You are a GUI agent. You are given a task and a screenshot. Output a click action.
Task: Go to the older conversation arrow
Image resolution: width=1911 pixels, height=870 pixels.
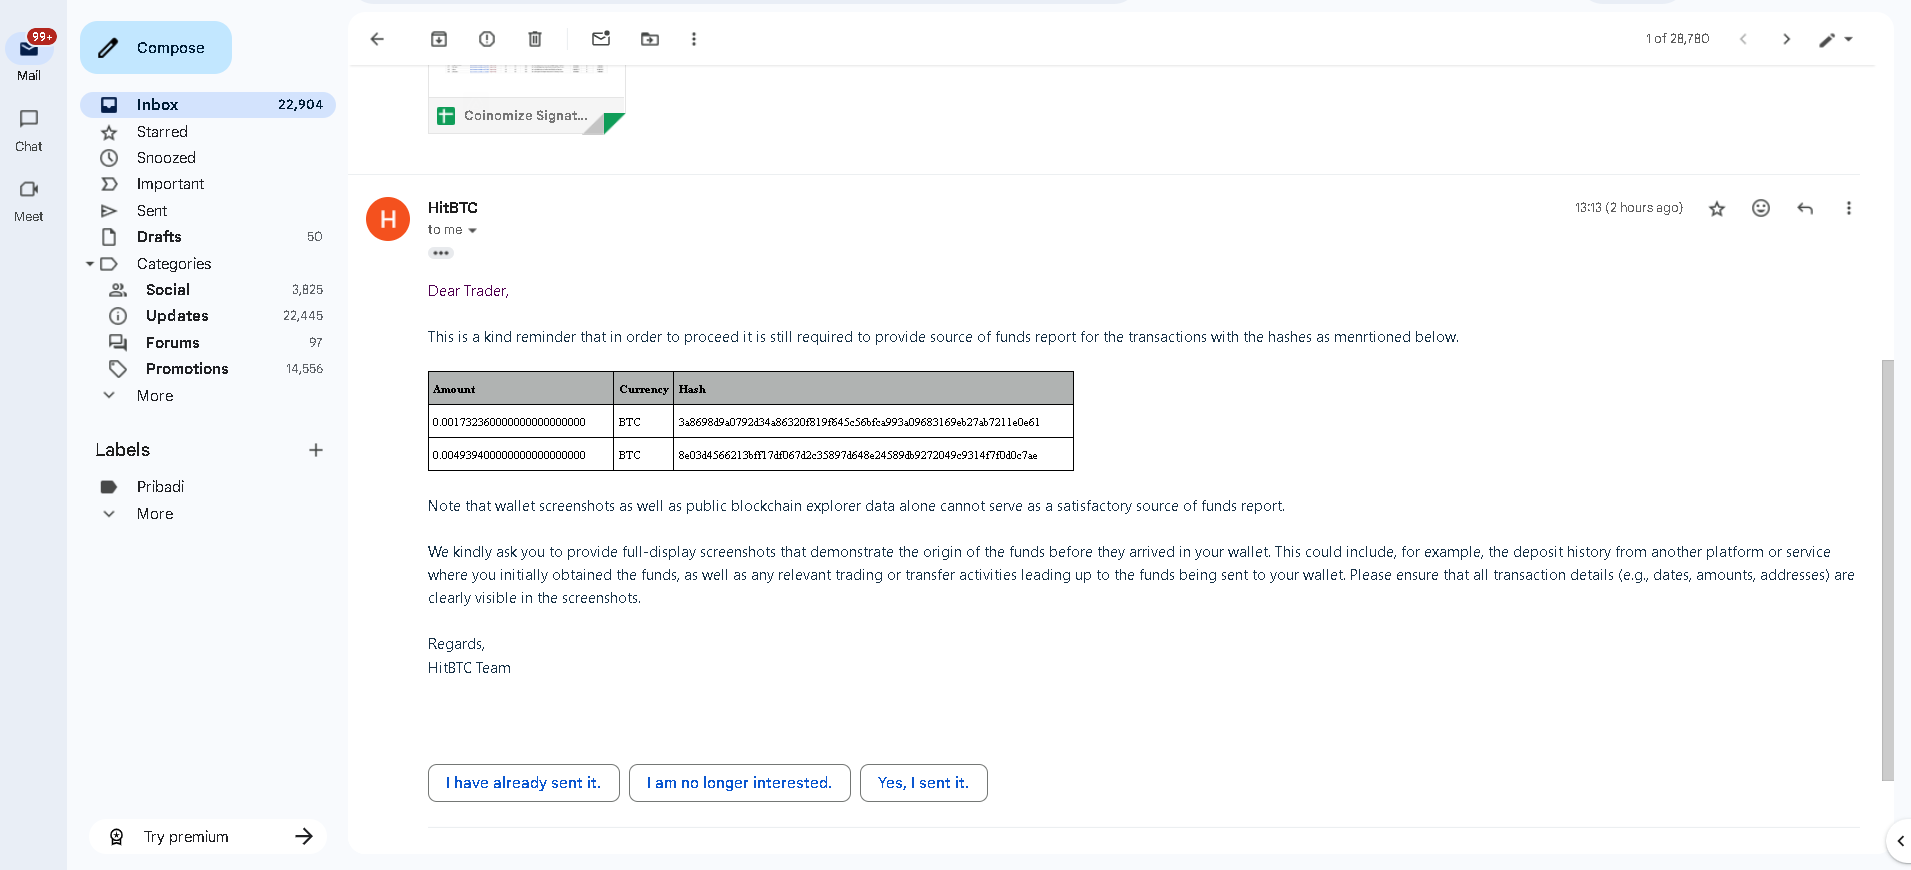(1787, 39)
